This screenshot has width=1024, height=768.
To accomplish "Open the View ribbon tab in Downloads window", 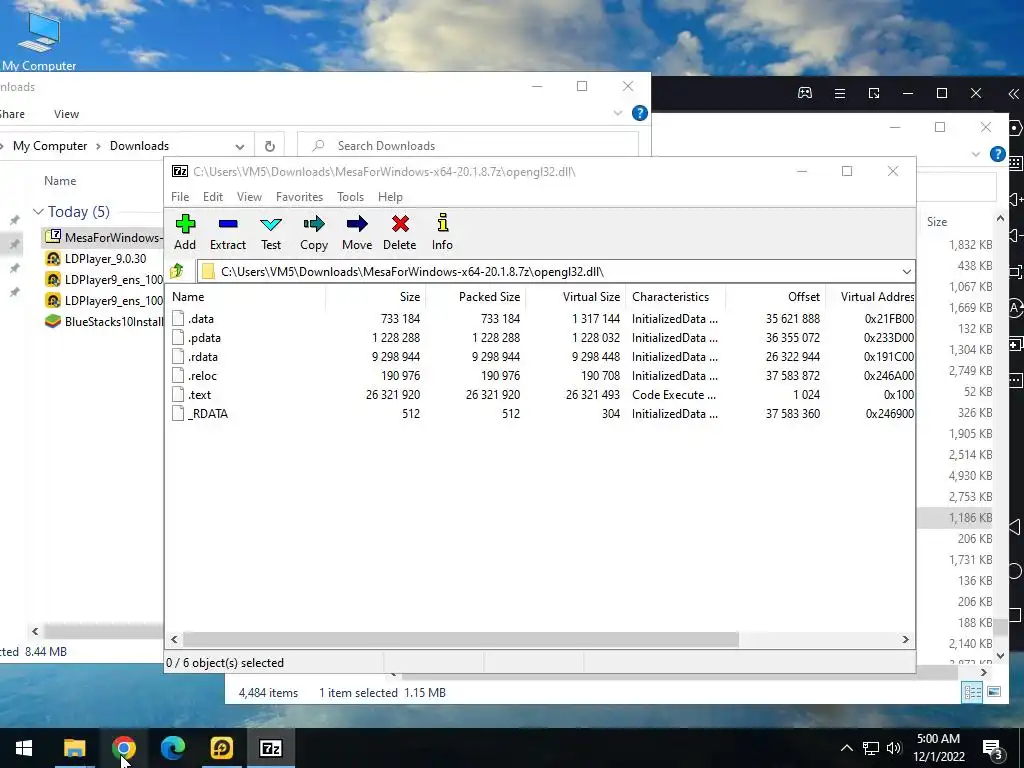I will [x=66, y=114].
